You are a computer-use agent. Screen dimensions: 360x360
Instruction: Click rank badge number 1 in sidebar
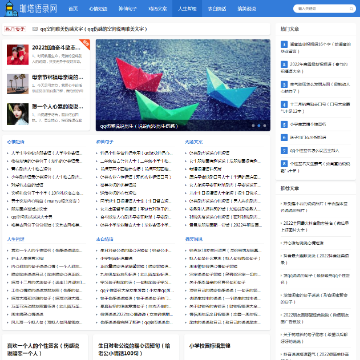(284, 45)
